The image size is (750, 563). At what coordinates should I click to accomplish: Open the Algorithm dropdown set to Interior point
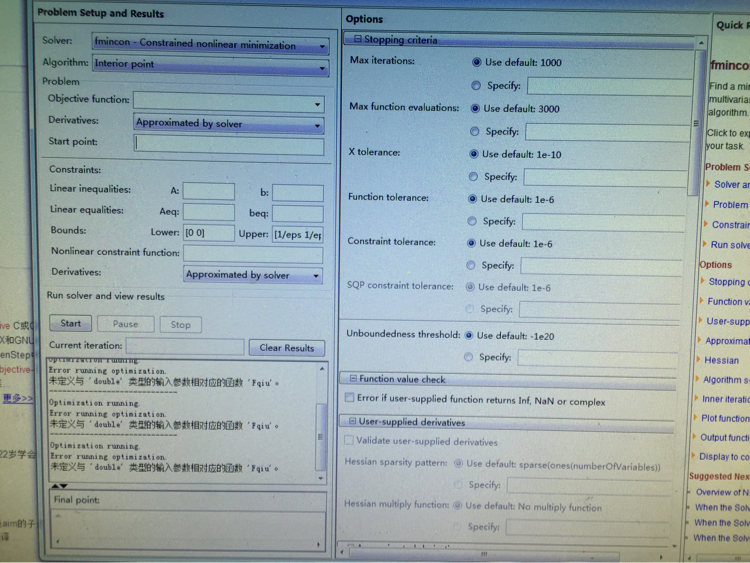210,65
